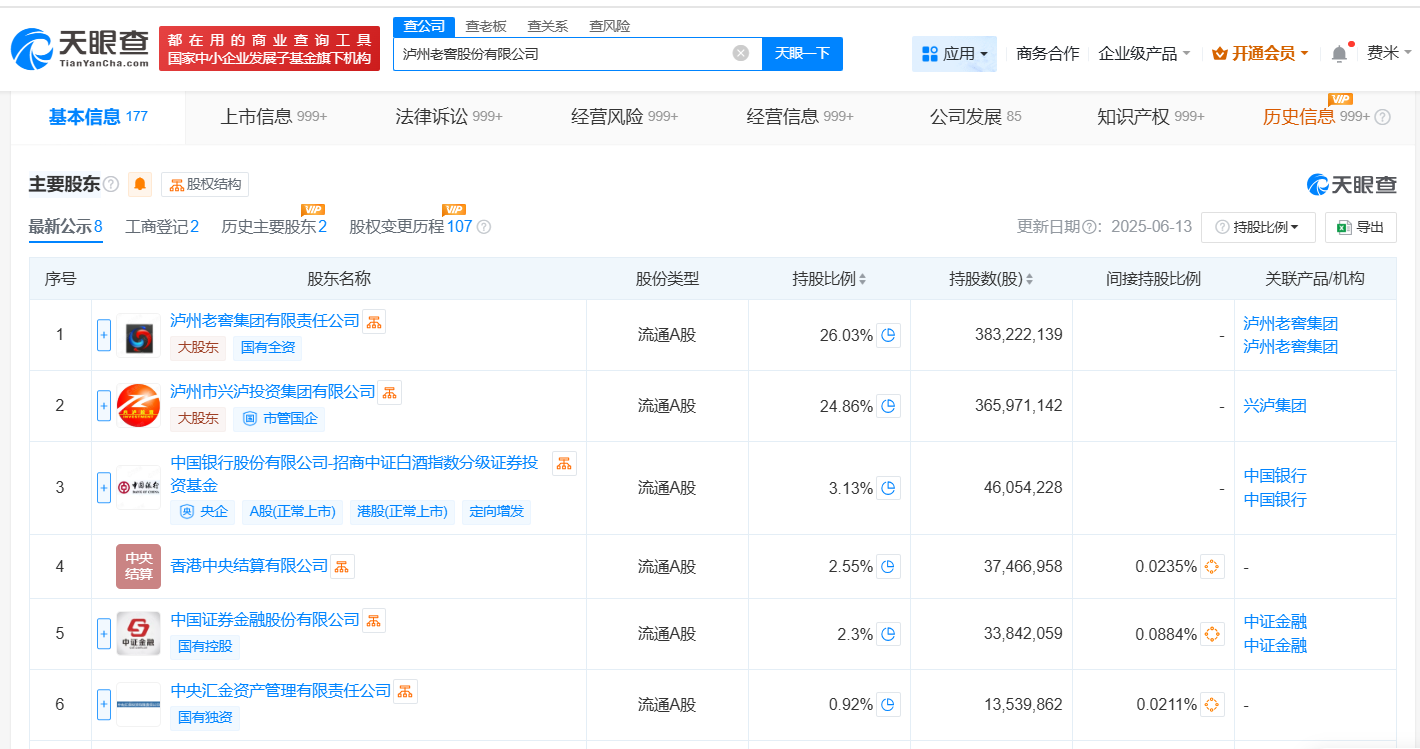Open the 应用 dropdown menu
1420x749 pixels.
(x=954, y=54)
